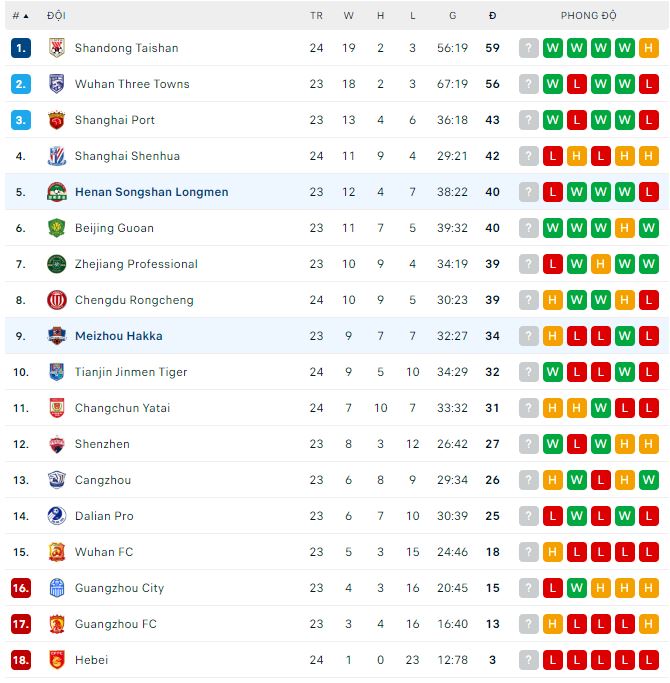
Task: Click the TR matches played column header
Action: tap(316, 16)
